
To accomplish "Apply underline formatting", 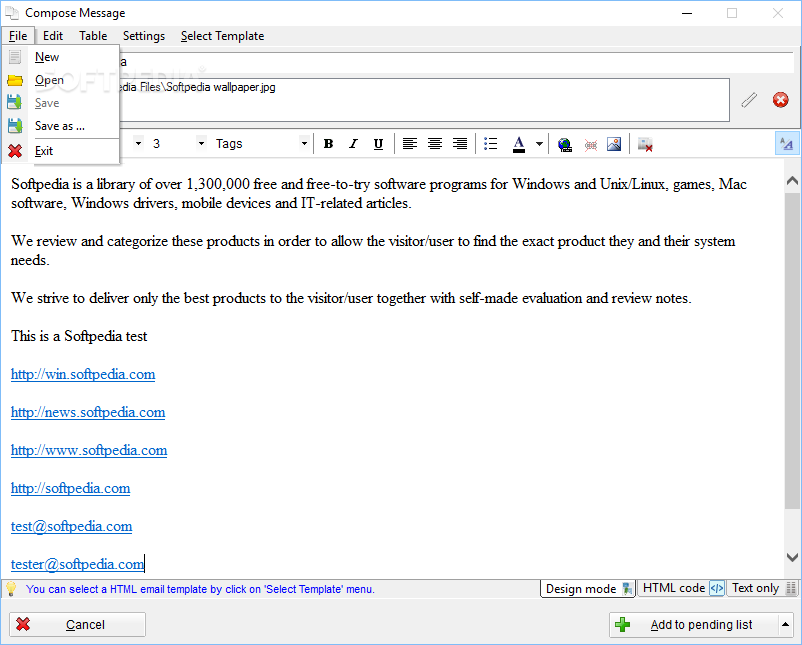I will 378,144.
